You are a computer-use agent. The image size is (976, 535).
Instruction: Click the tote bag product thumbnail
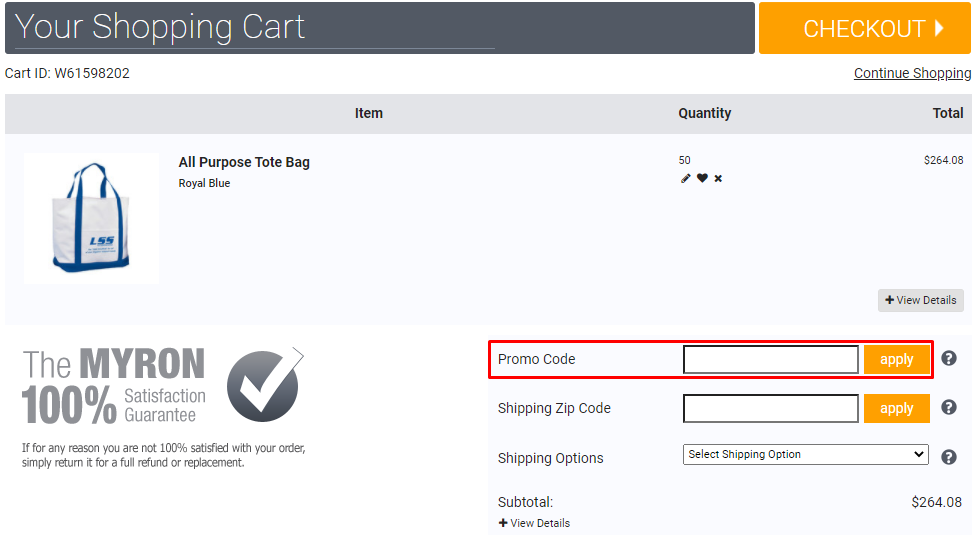92,218
